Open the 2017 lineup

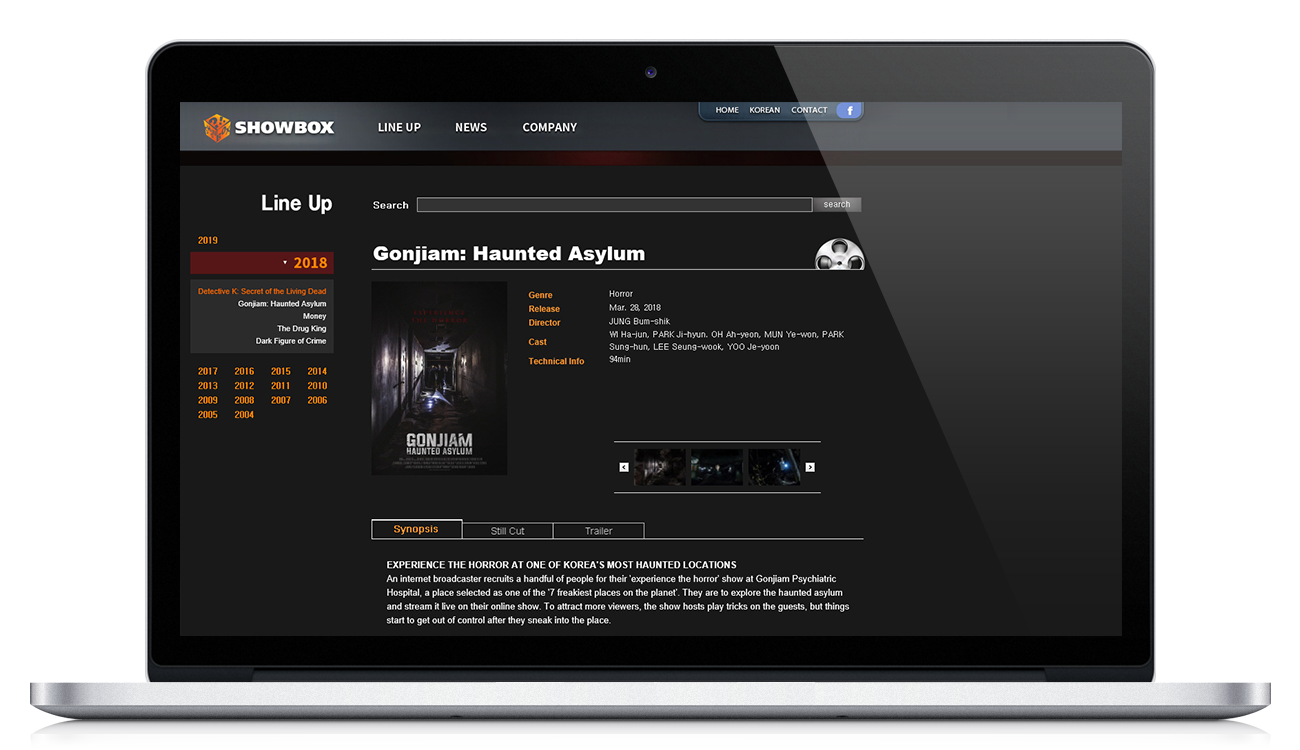point(208,372)
